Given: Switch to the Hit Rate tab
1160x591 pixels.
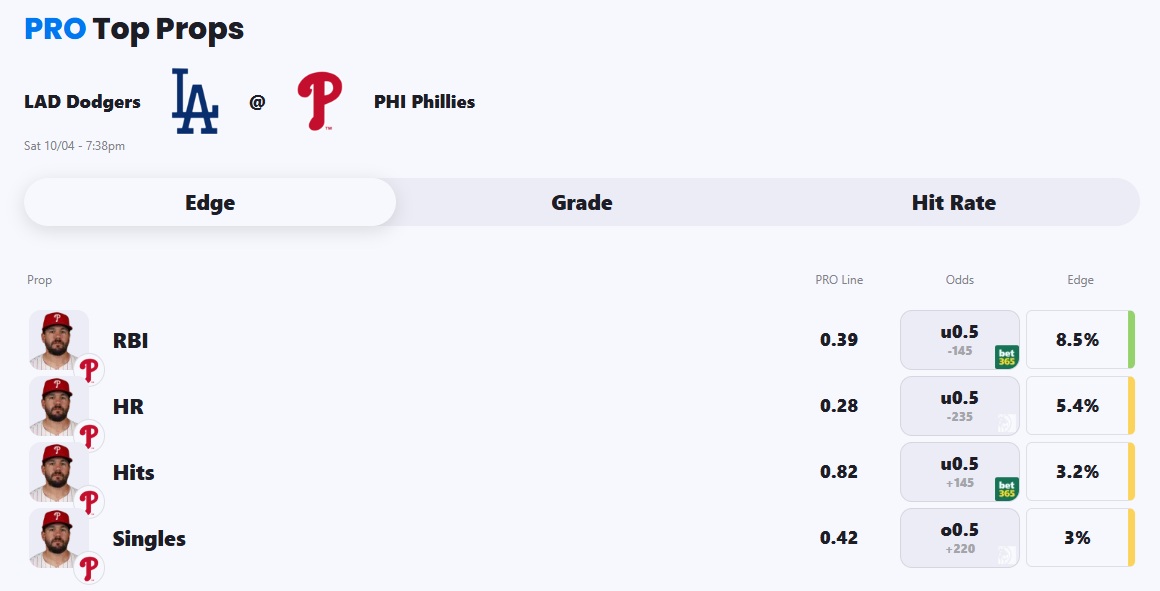Looking at the screenshot, I should [953, 203].
